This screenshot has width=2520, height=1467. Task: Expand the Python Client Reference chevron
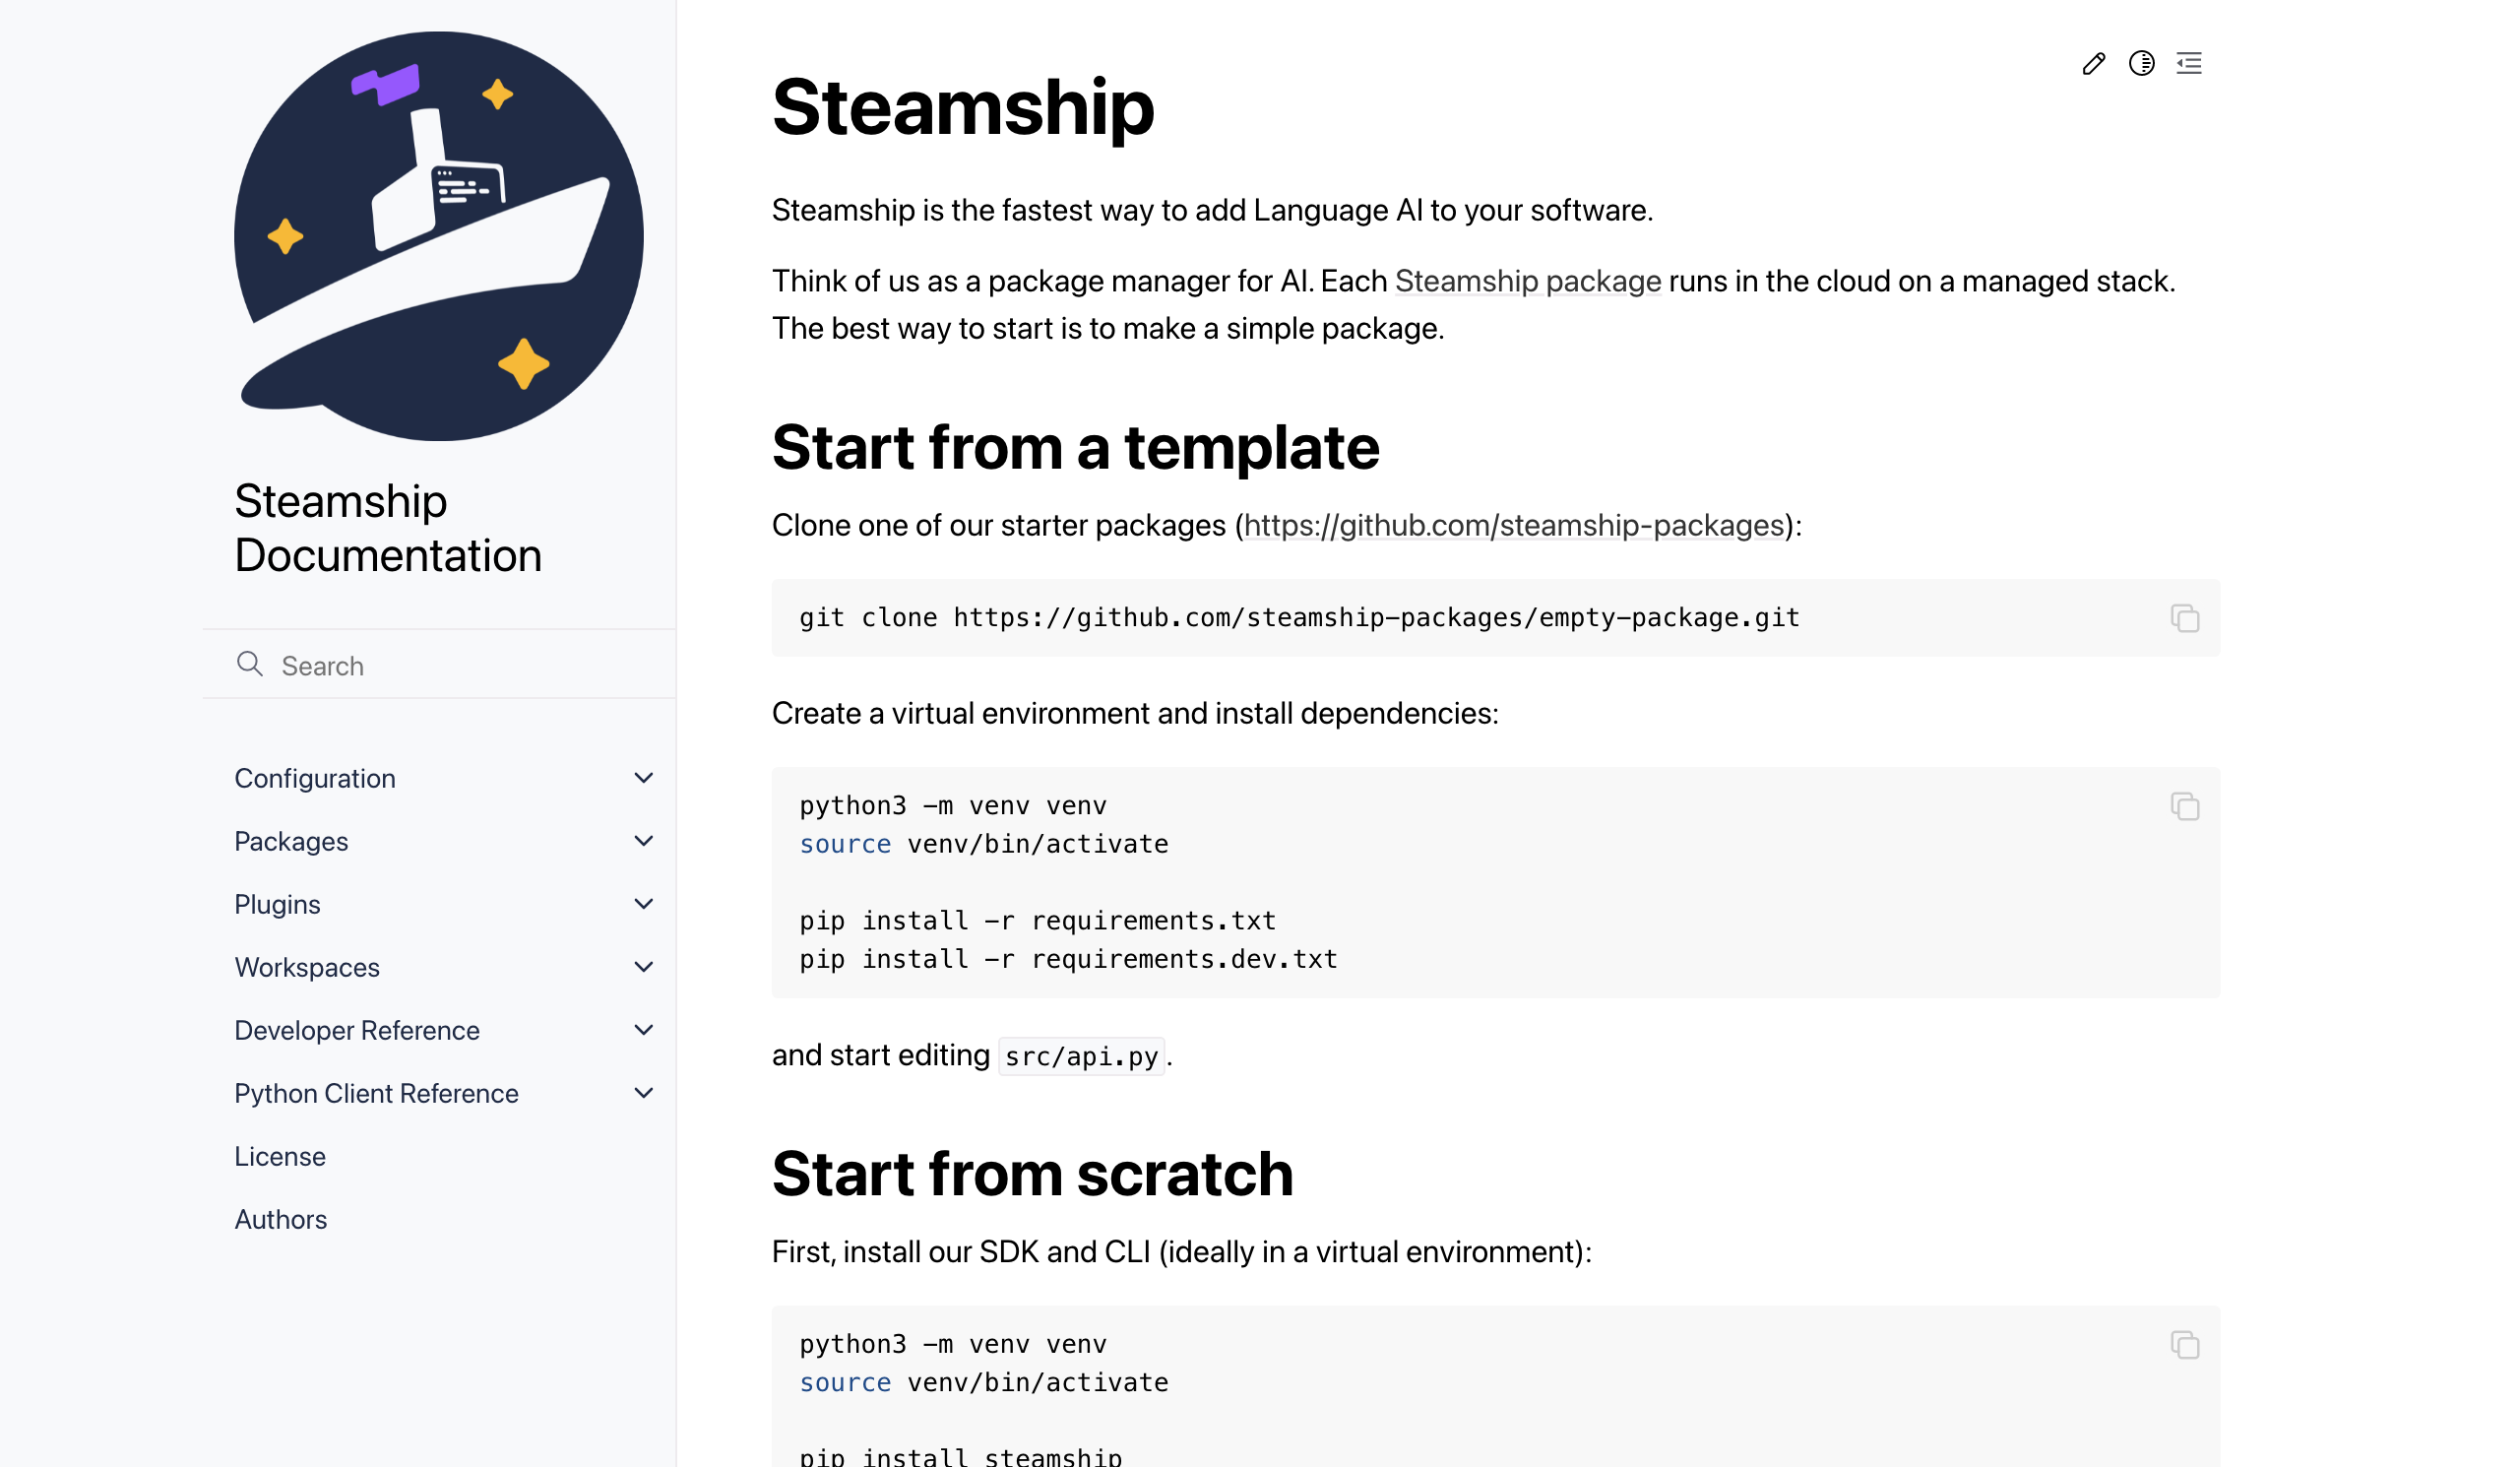click(643, 1092)
